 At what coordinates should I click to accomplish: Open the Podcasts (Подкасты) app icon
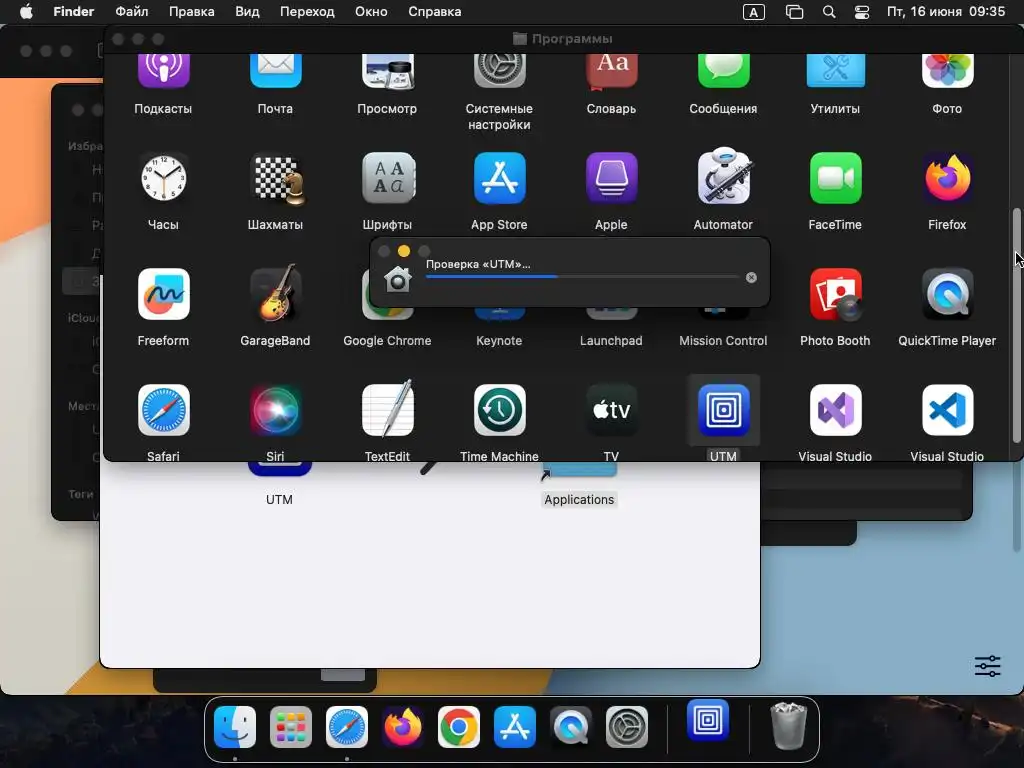[163, 71]
